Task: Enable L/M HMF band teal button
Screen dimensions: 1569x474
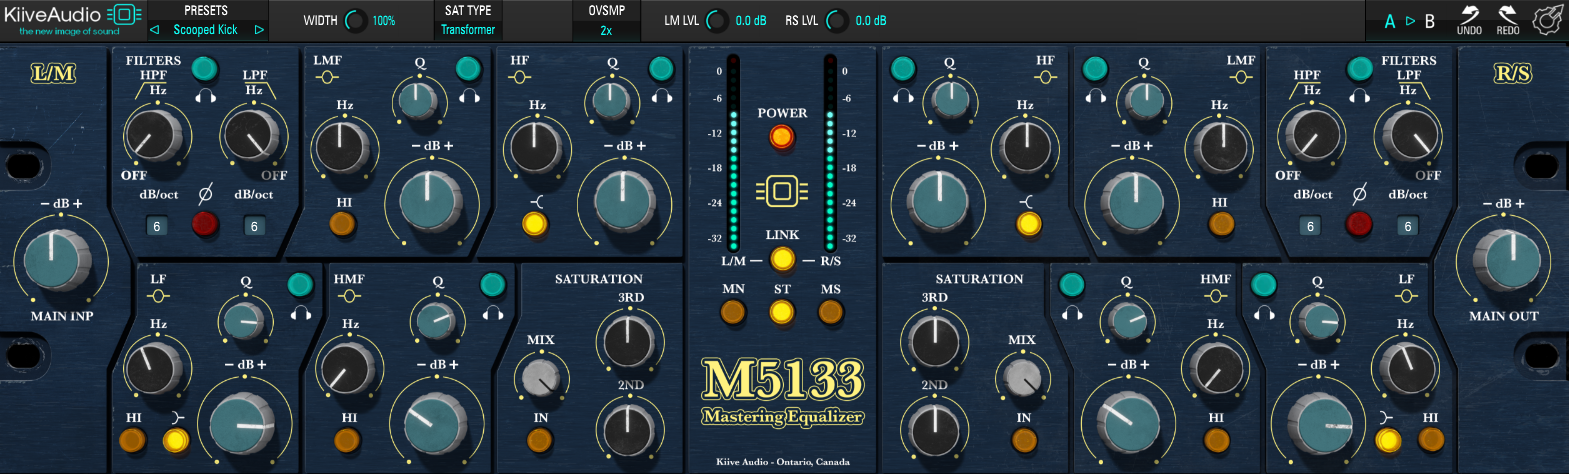Action: tap(492, 284)
